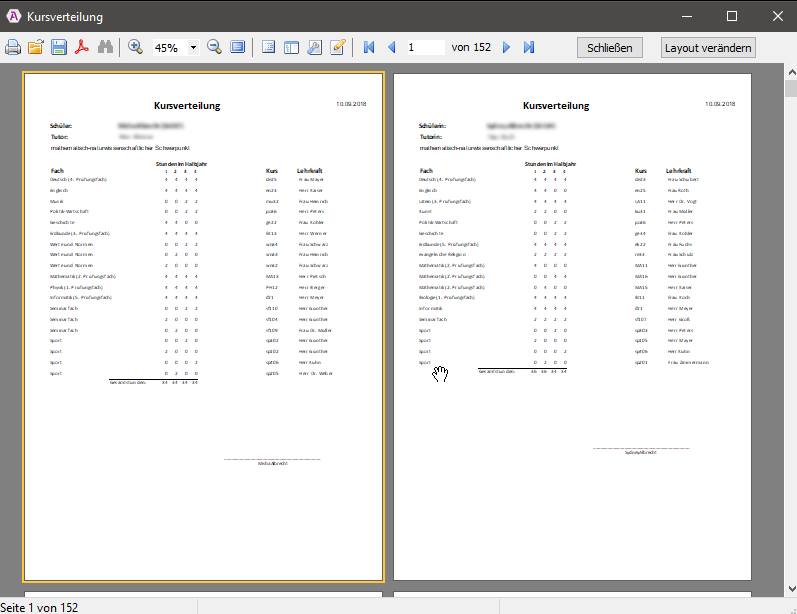The height and width of the screenshot is (614, 797).
Task: Save the report with the floppy disk icon
Action: click(58, 48)
